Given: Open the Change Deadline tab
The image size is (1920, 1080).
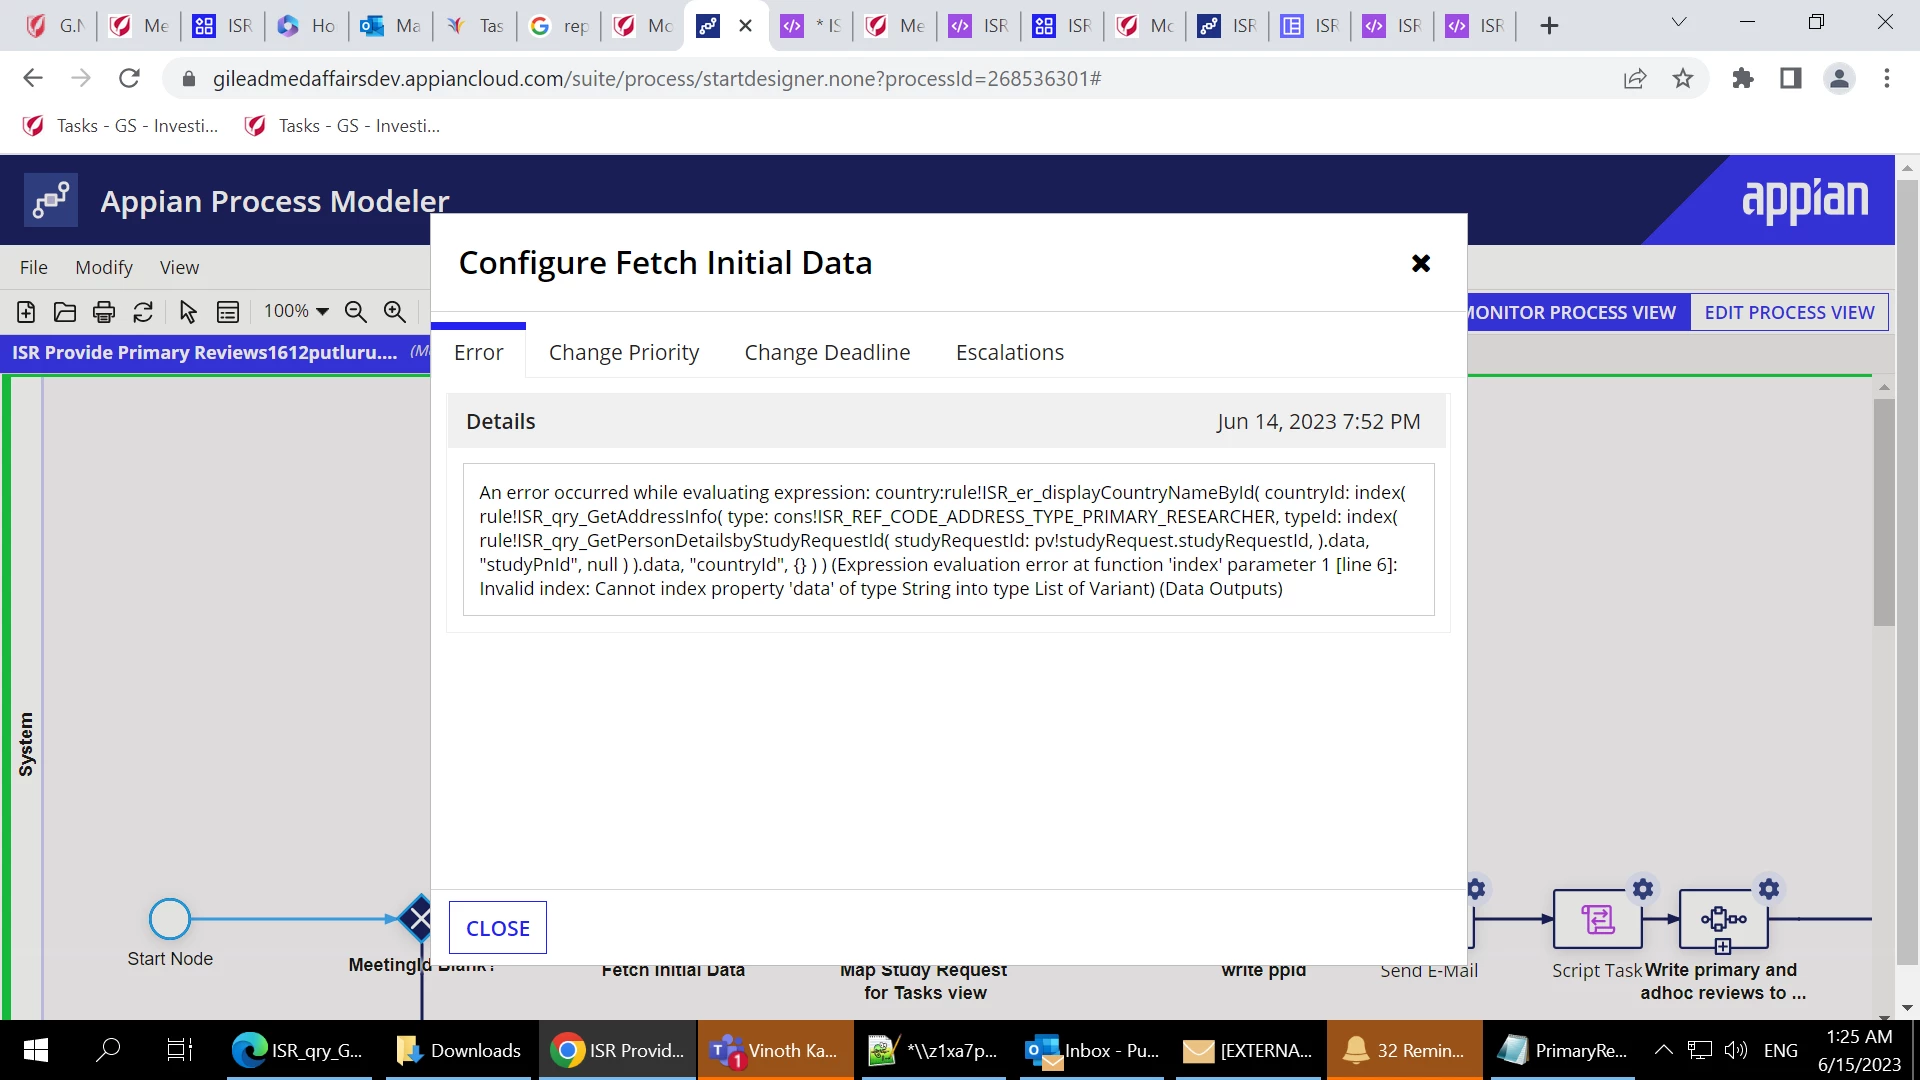Looking at the screenshot, I should point(827,352).
